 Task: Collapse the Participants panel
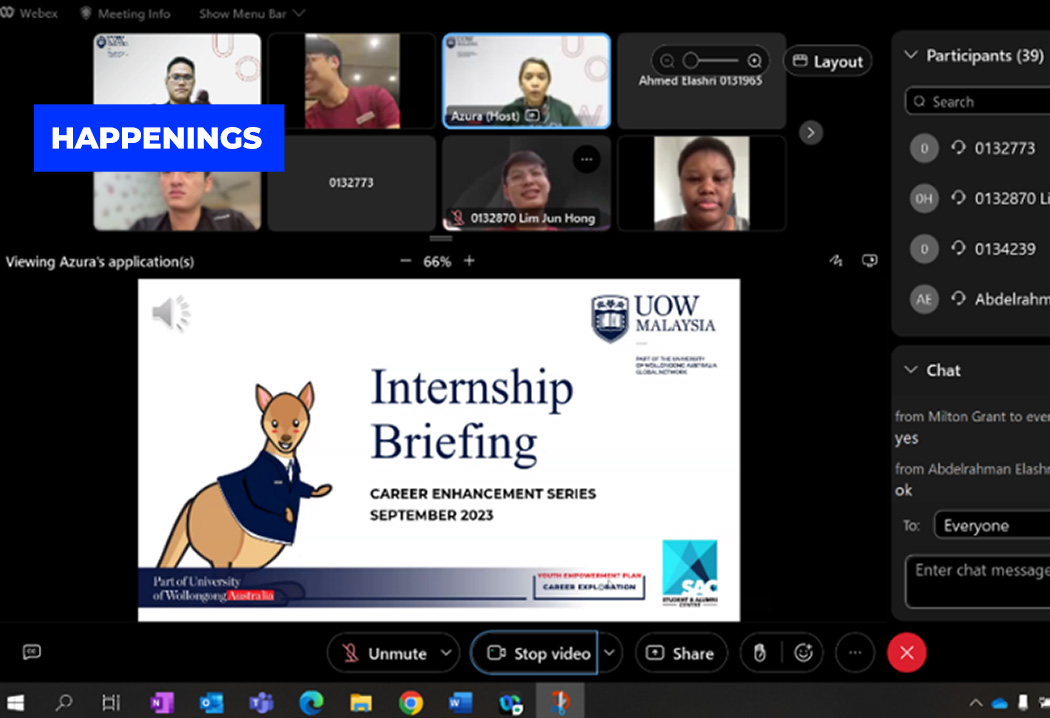(910, 56)
